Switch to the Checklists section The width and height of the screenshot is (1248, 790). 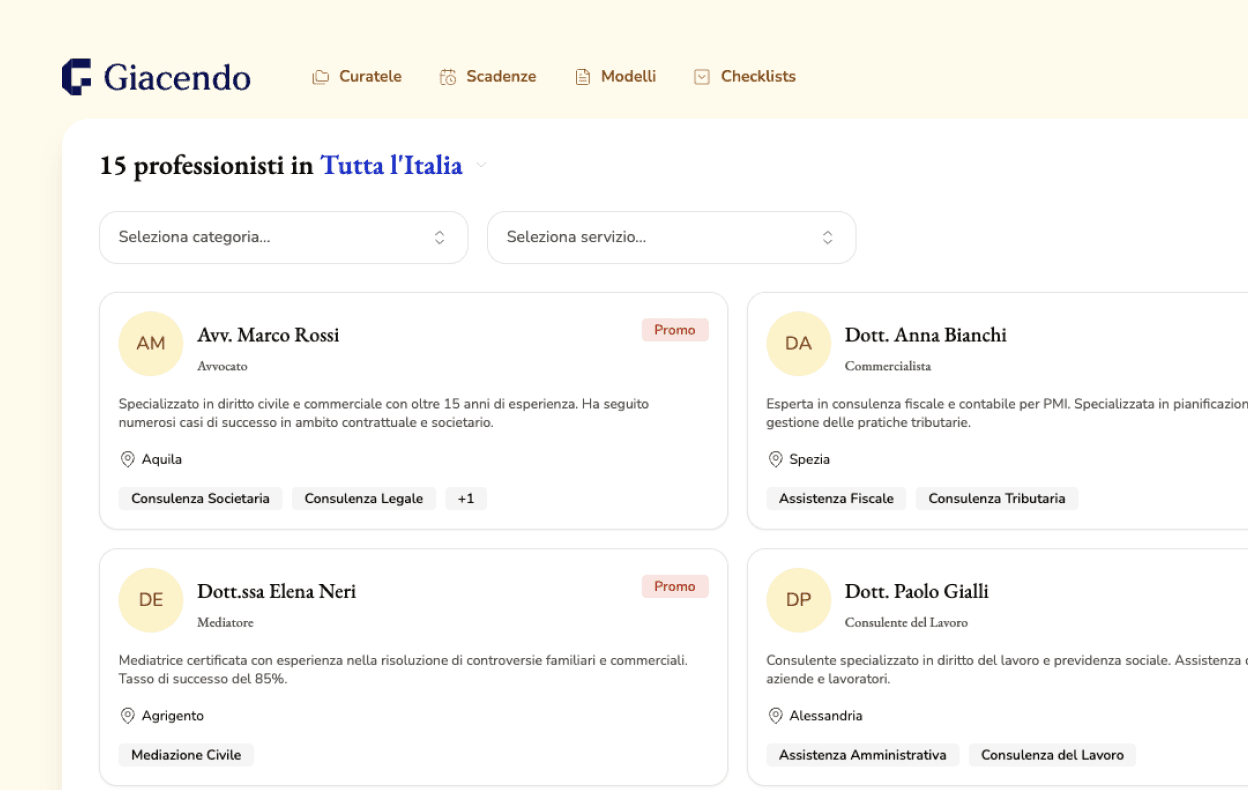(745, 77)
